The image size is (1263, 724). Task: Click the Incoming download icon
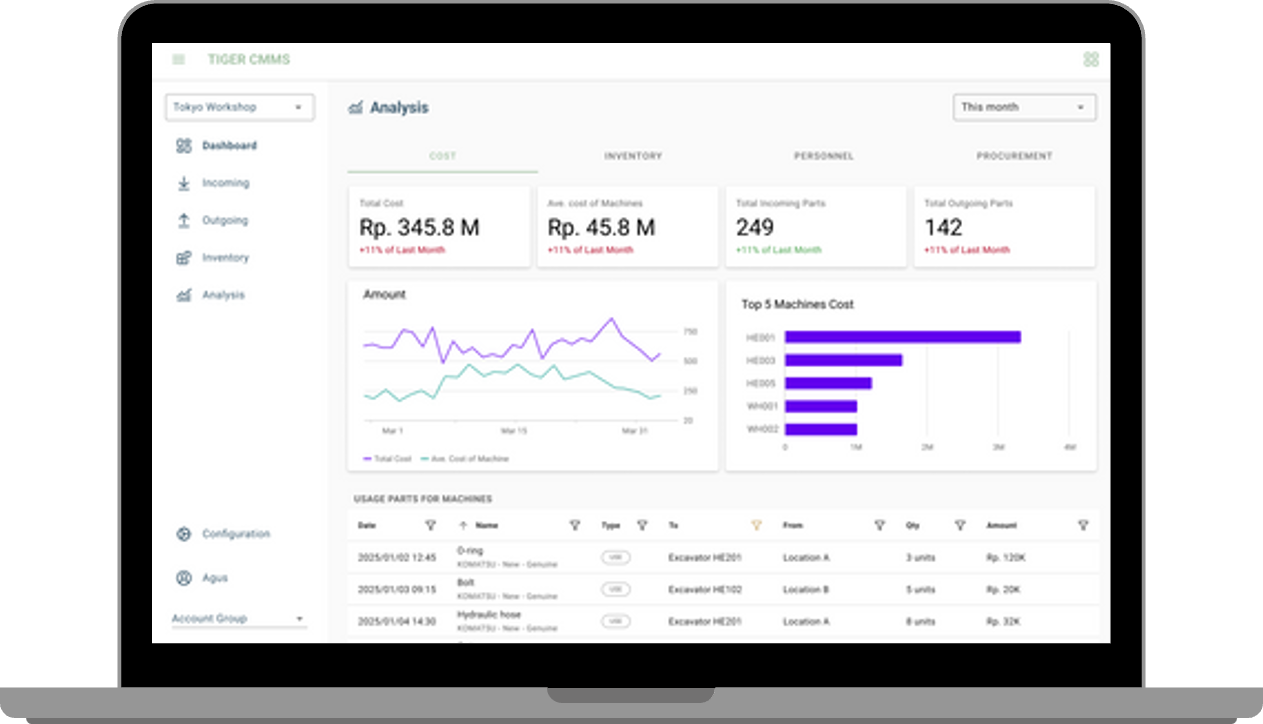click(x=183, y=184)
